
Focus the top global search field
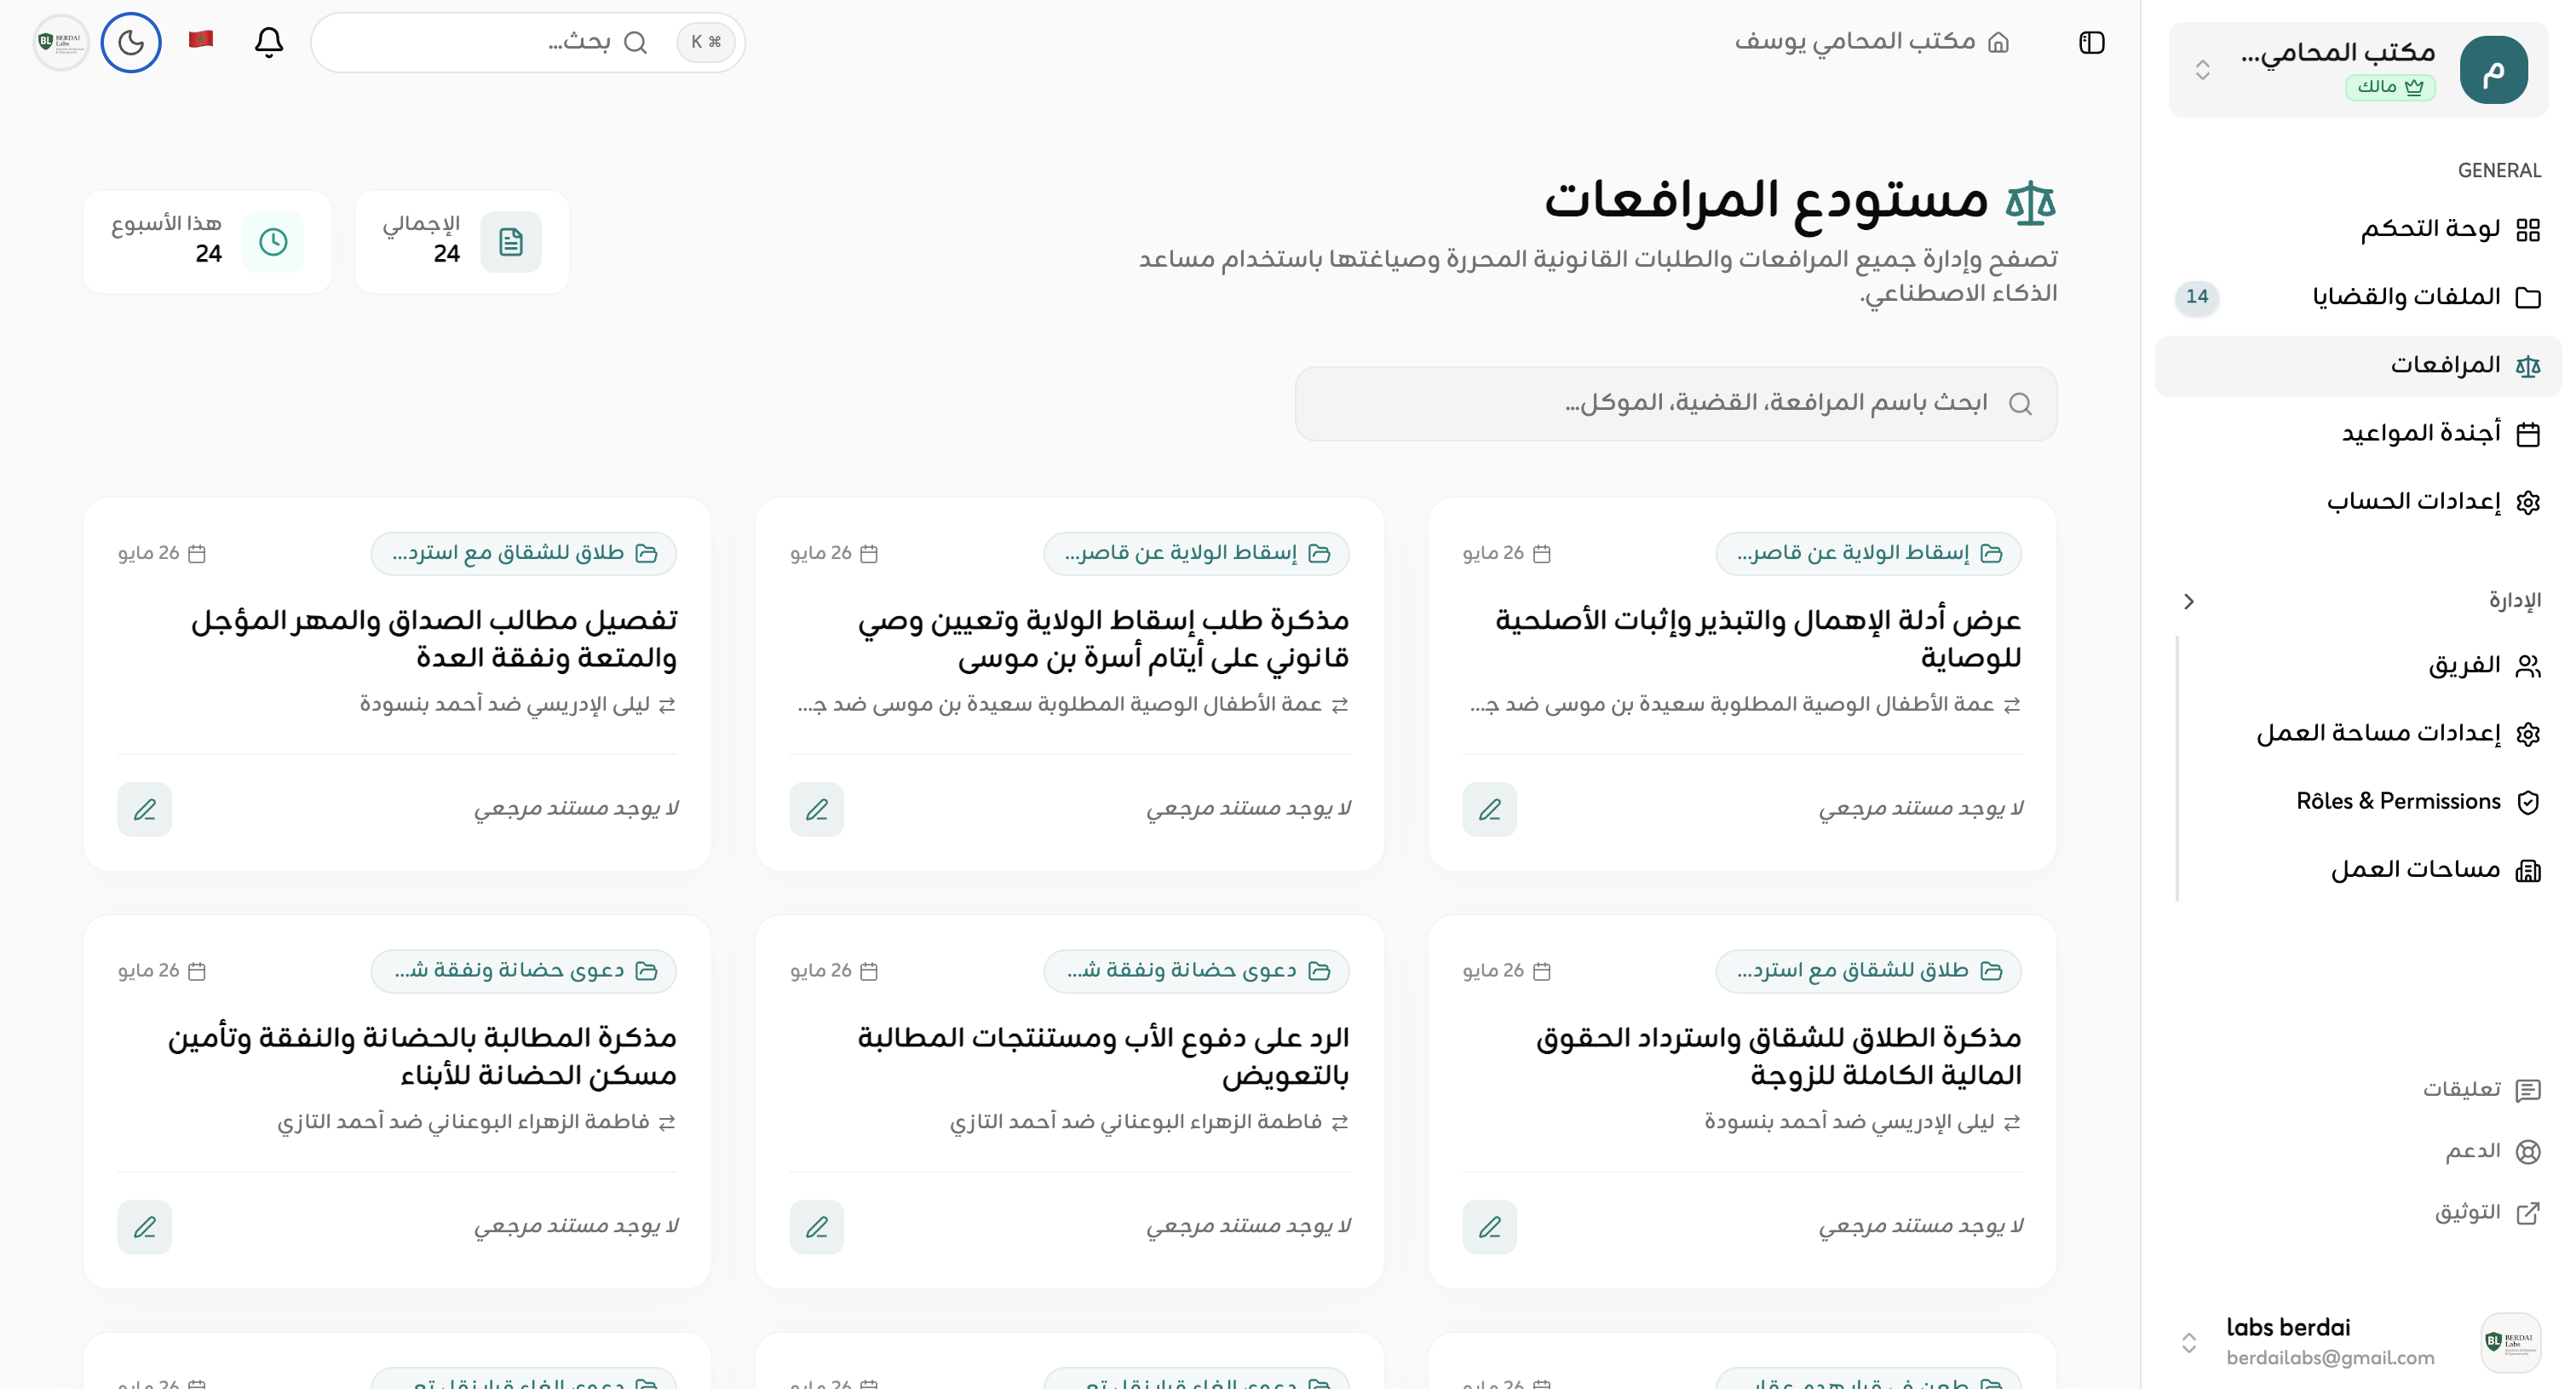527,42
